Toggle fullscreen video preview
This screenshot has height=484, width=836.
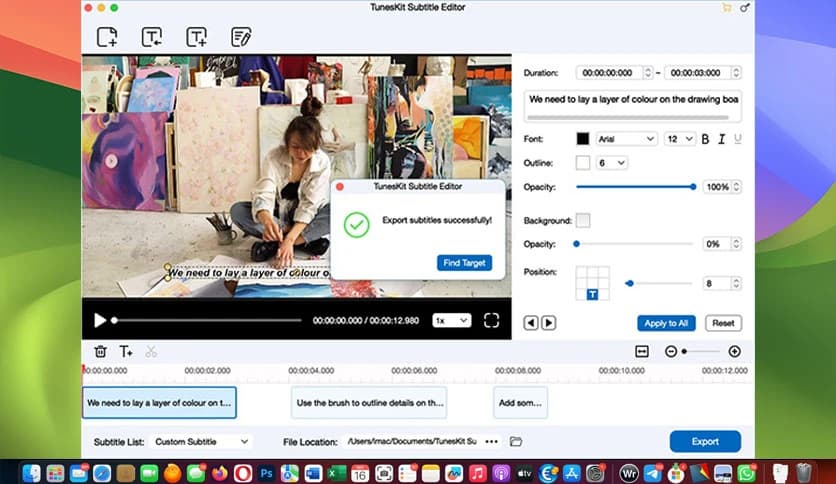[x=492, y=320]
